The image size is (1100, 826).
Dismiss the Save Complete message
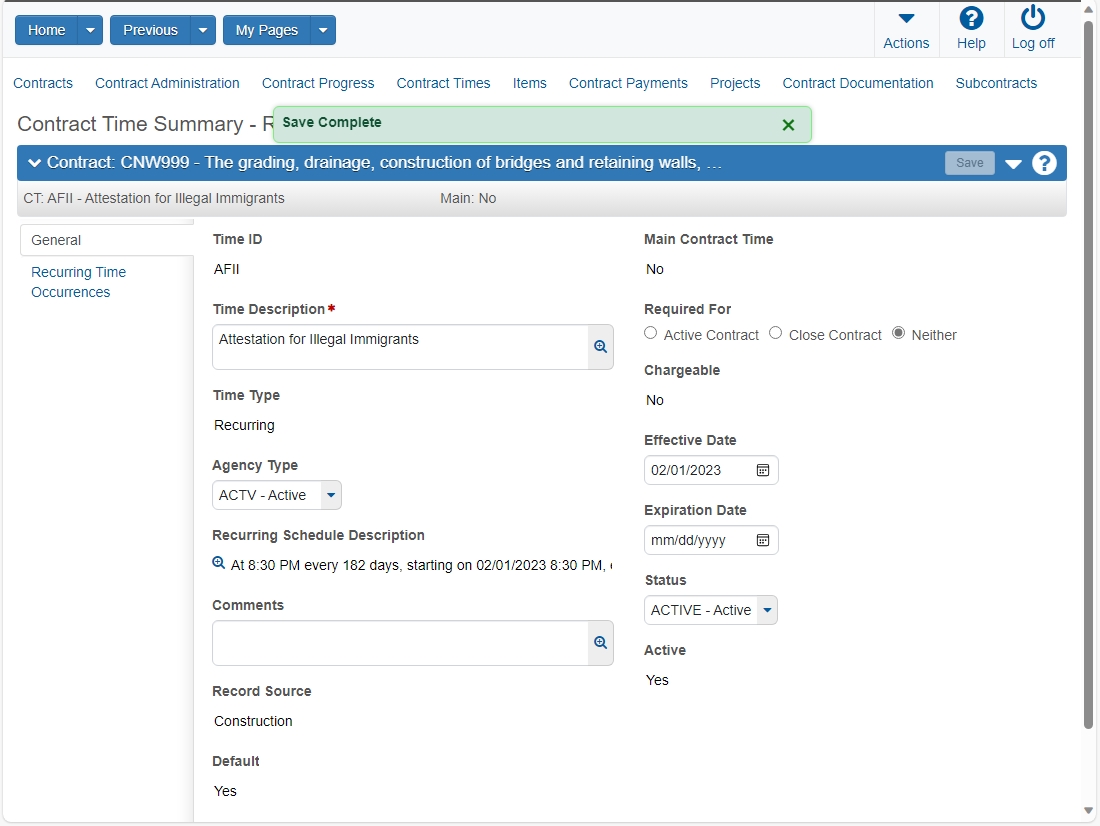click(788, 125)
